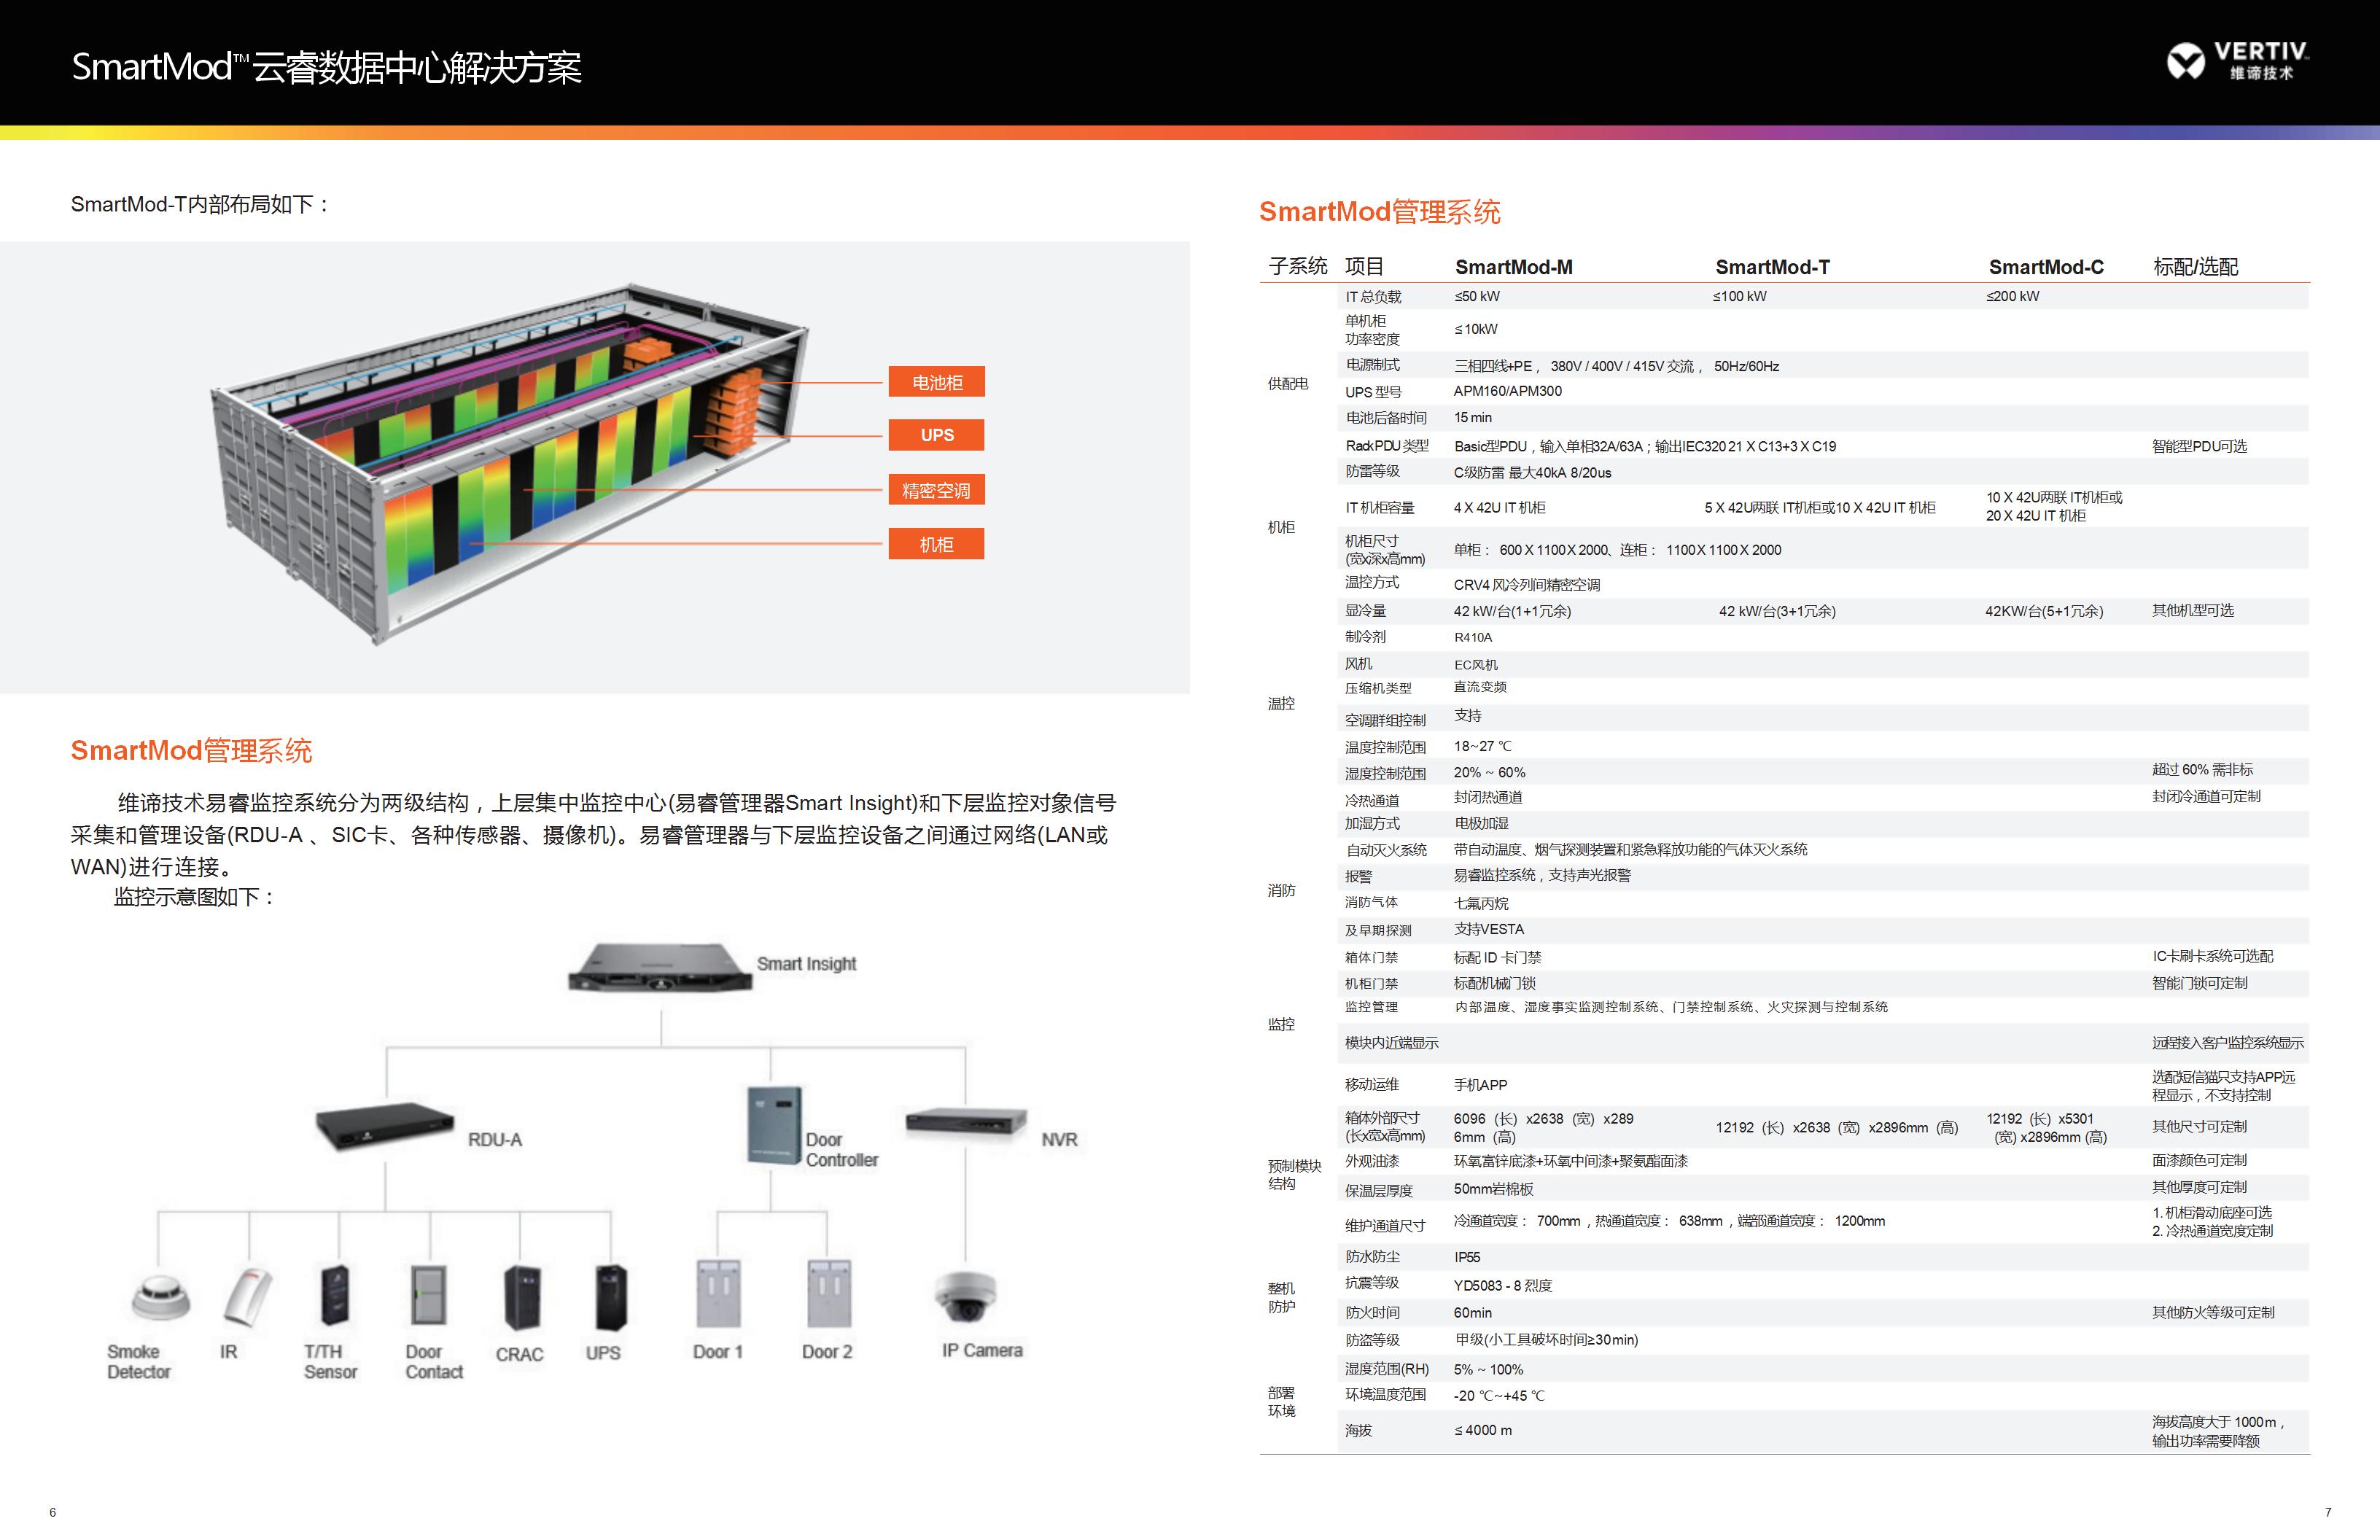
Task: Click the Vertiv logo in the header
Action: coord(2238,61)
